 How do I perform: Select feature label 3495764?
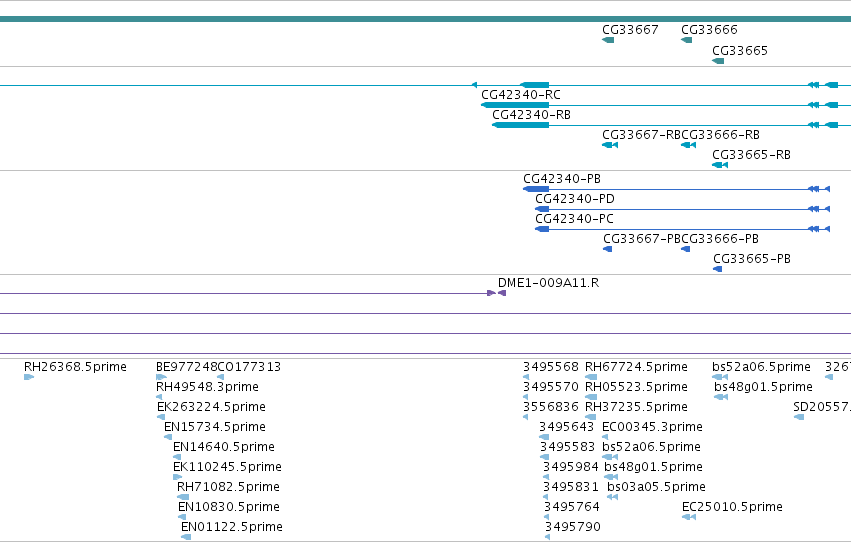(x=571, y=508)
